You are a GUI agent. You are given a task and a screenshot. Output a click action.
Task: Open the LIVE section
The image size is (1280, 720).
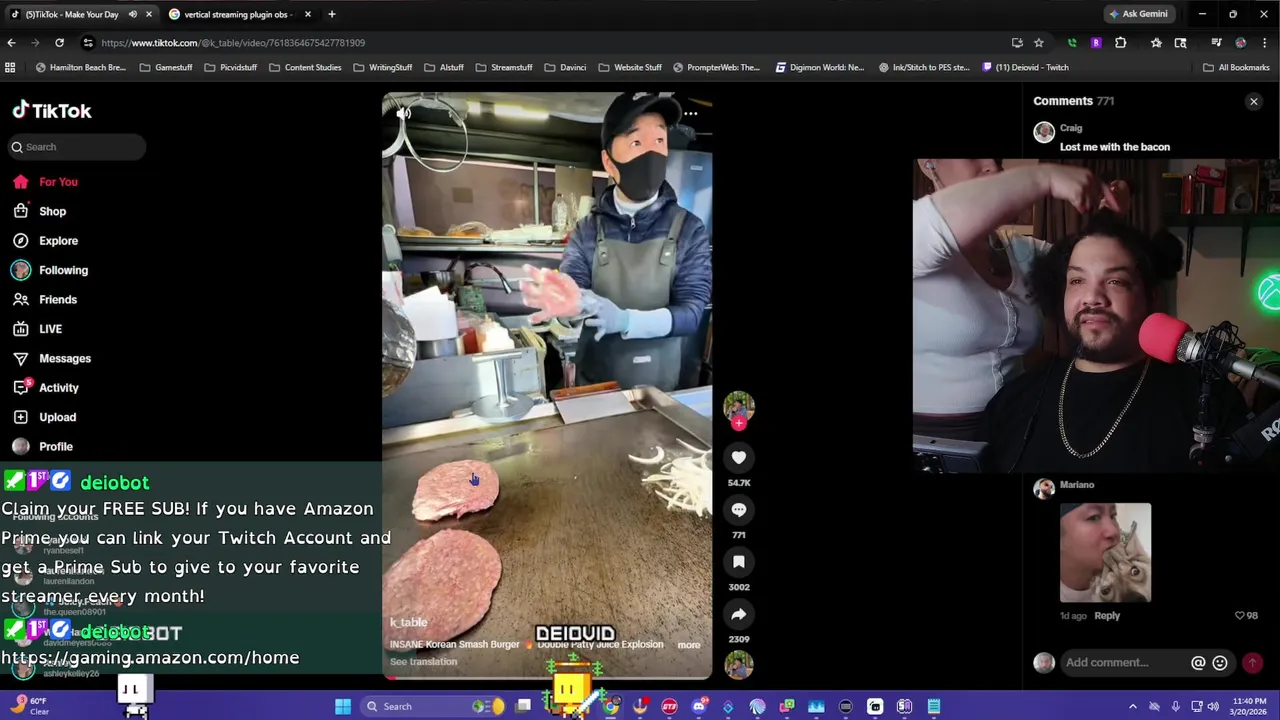tap(50, 329)
